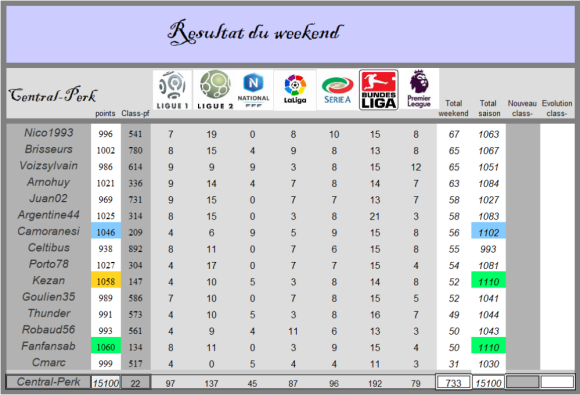Select the Premier League lion logo
The image size is (580, 395).
pos(419,89)
